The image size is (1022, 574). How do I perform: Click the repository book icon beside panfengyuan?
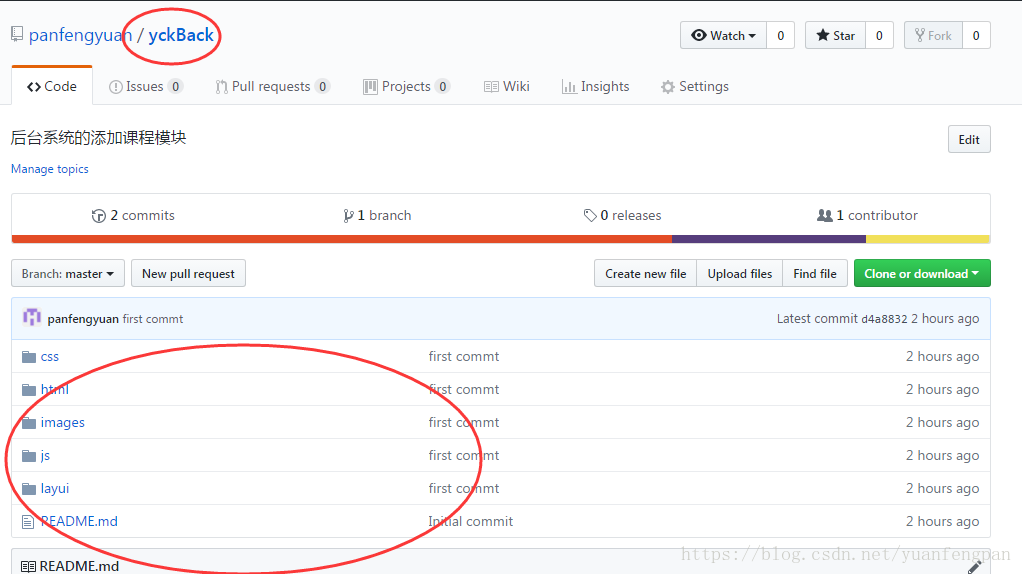coord(17,34)
